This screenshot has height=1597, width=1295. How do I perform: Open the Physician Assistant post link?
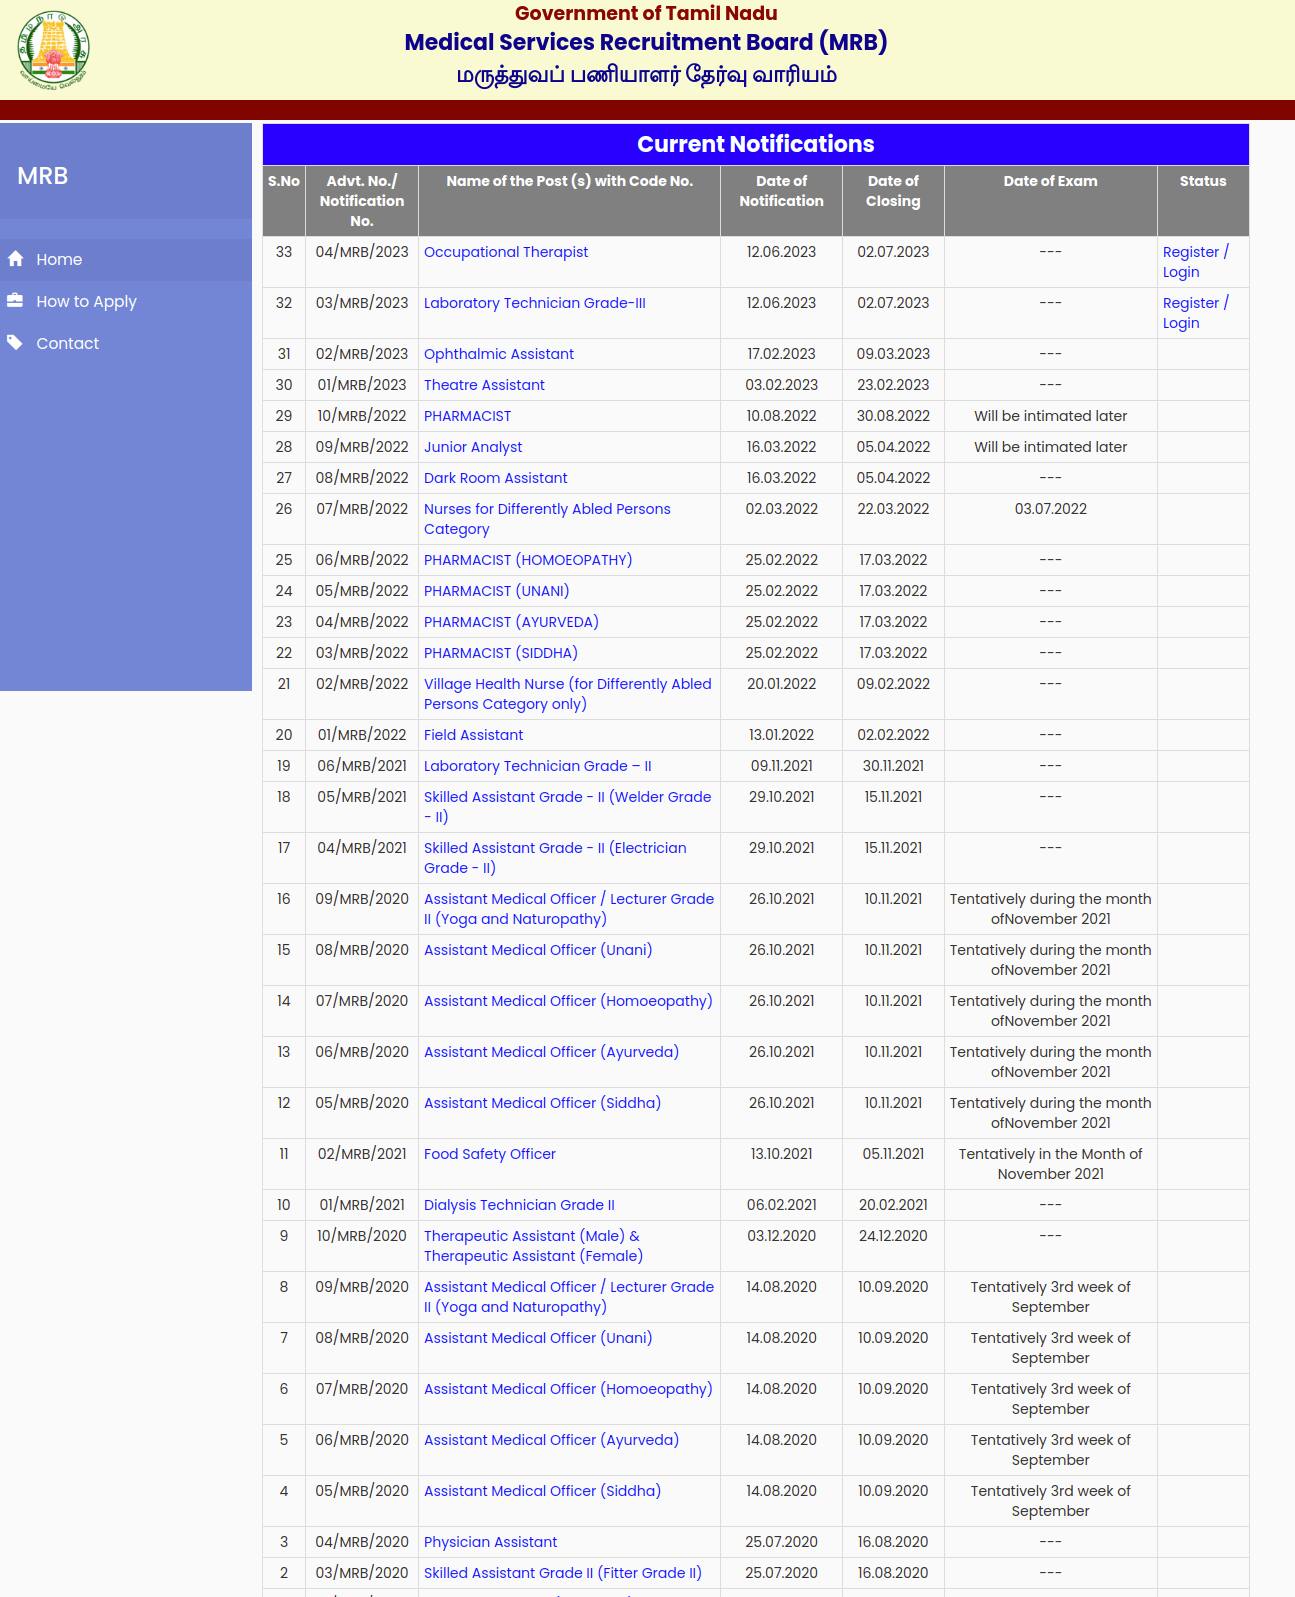[490, 1542]
